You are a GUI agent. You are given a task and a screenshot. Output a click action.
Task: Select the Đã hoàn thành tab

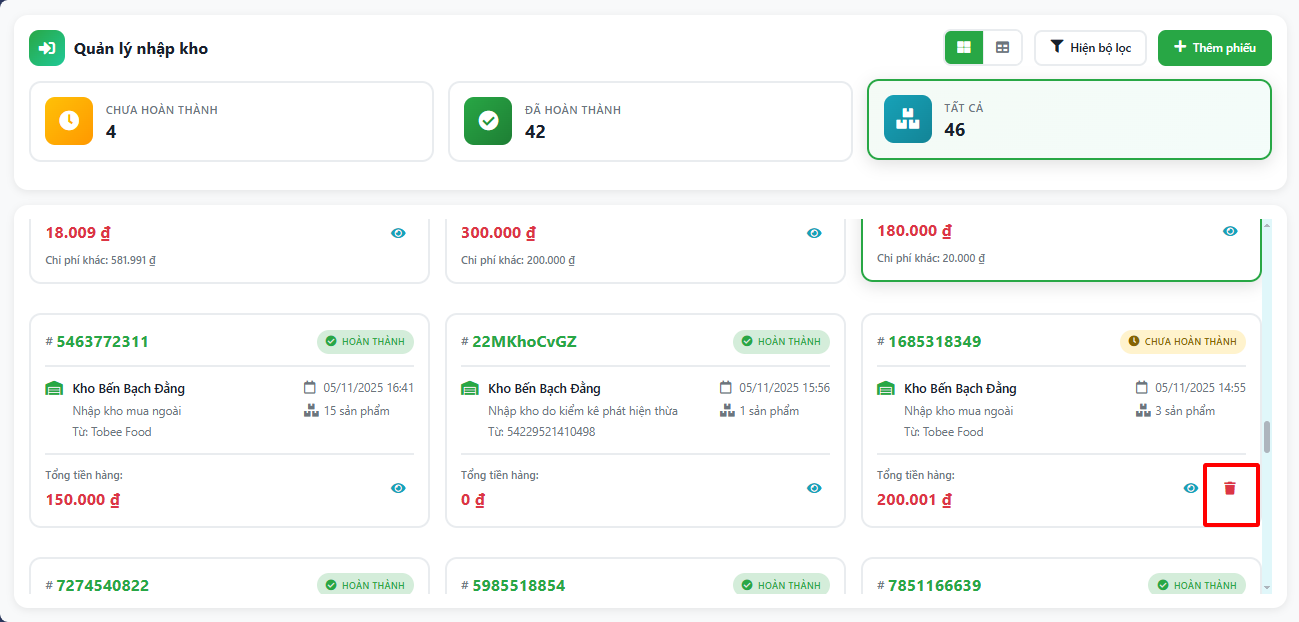pos(650,121)
